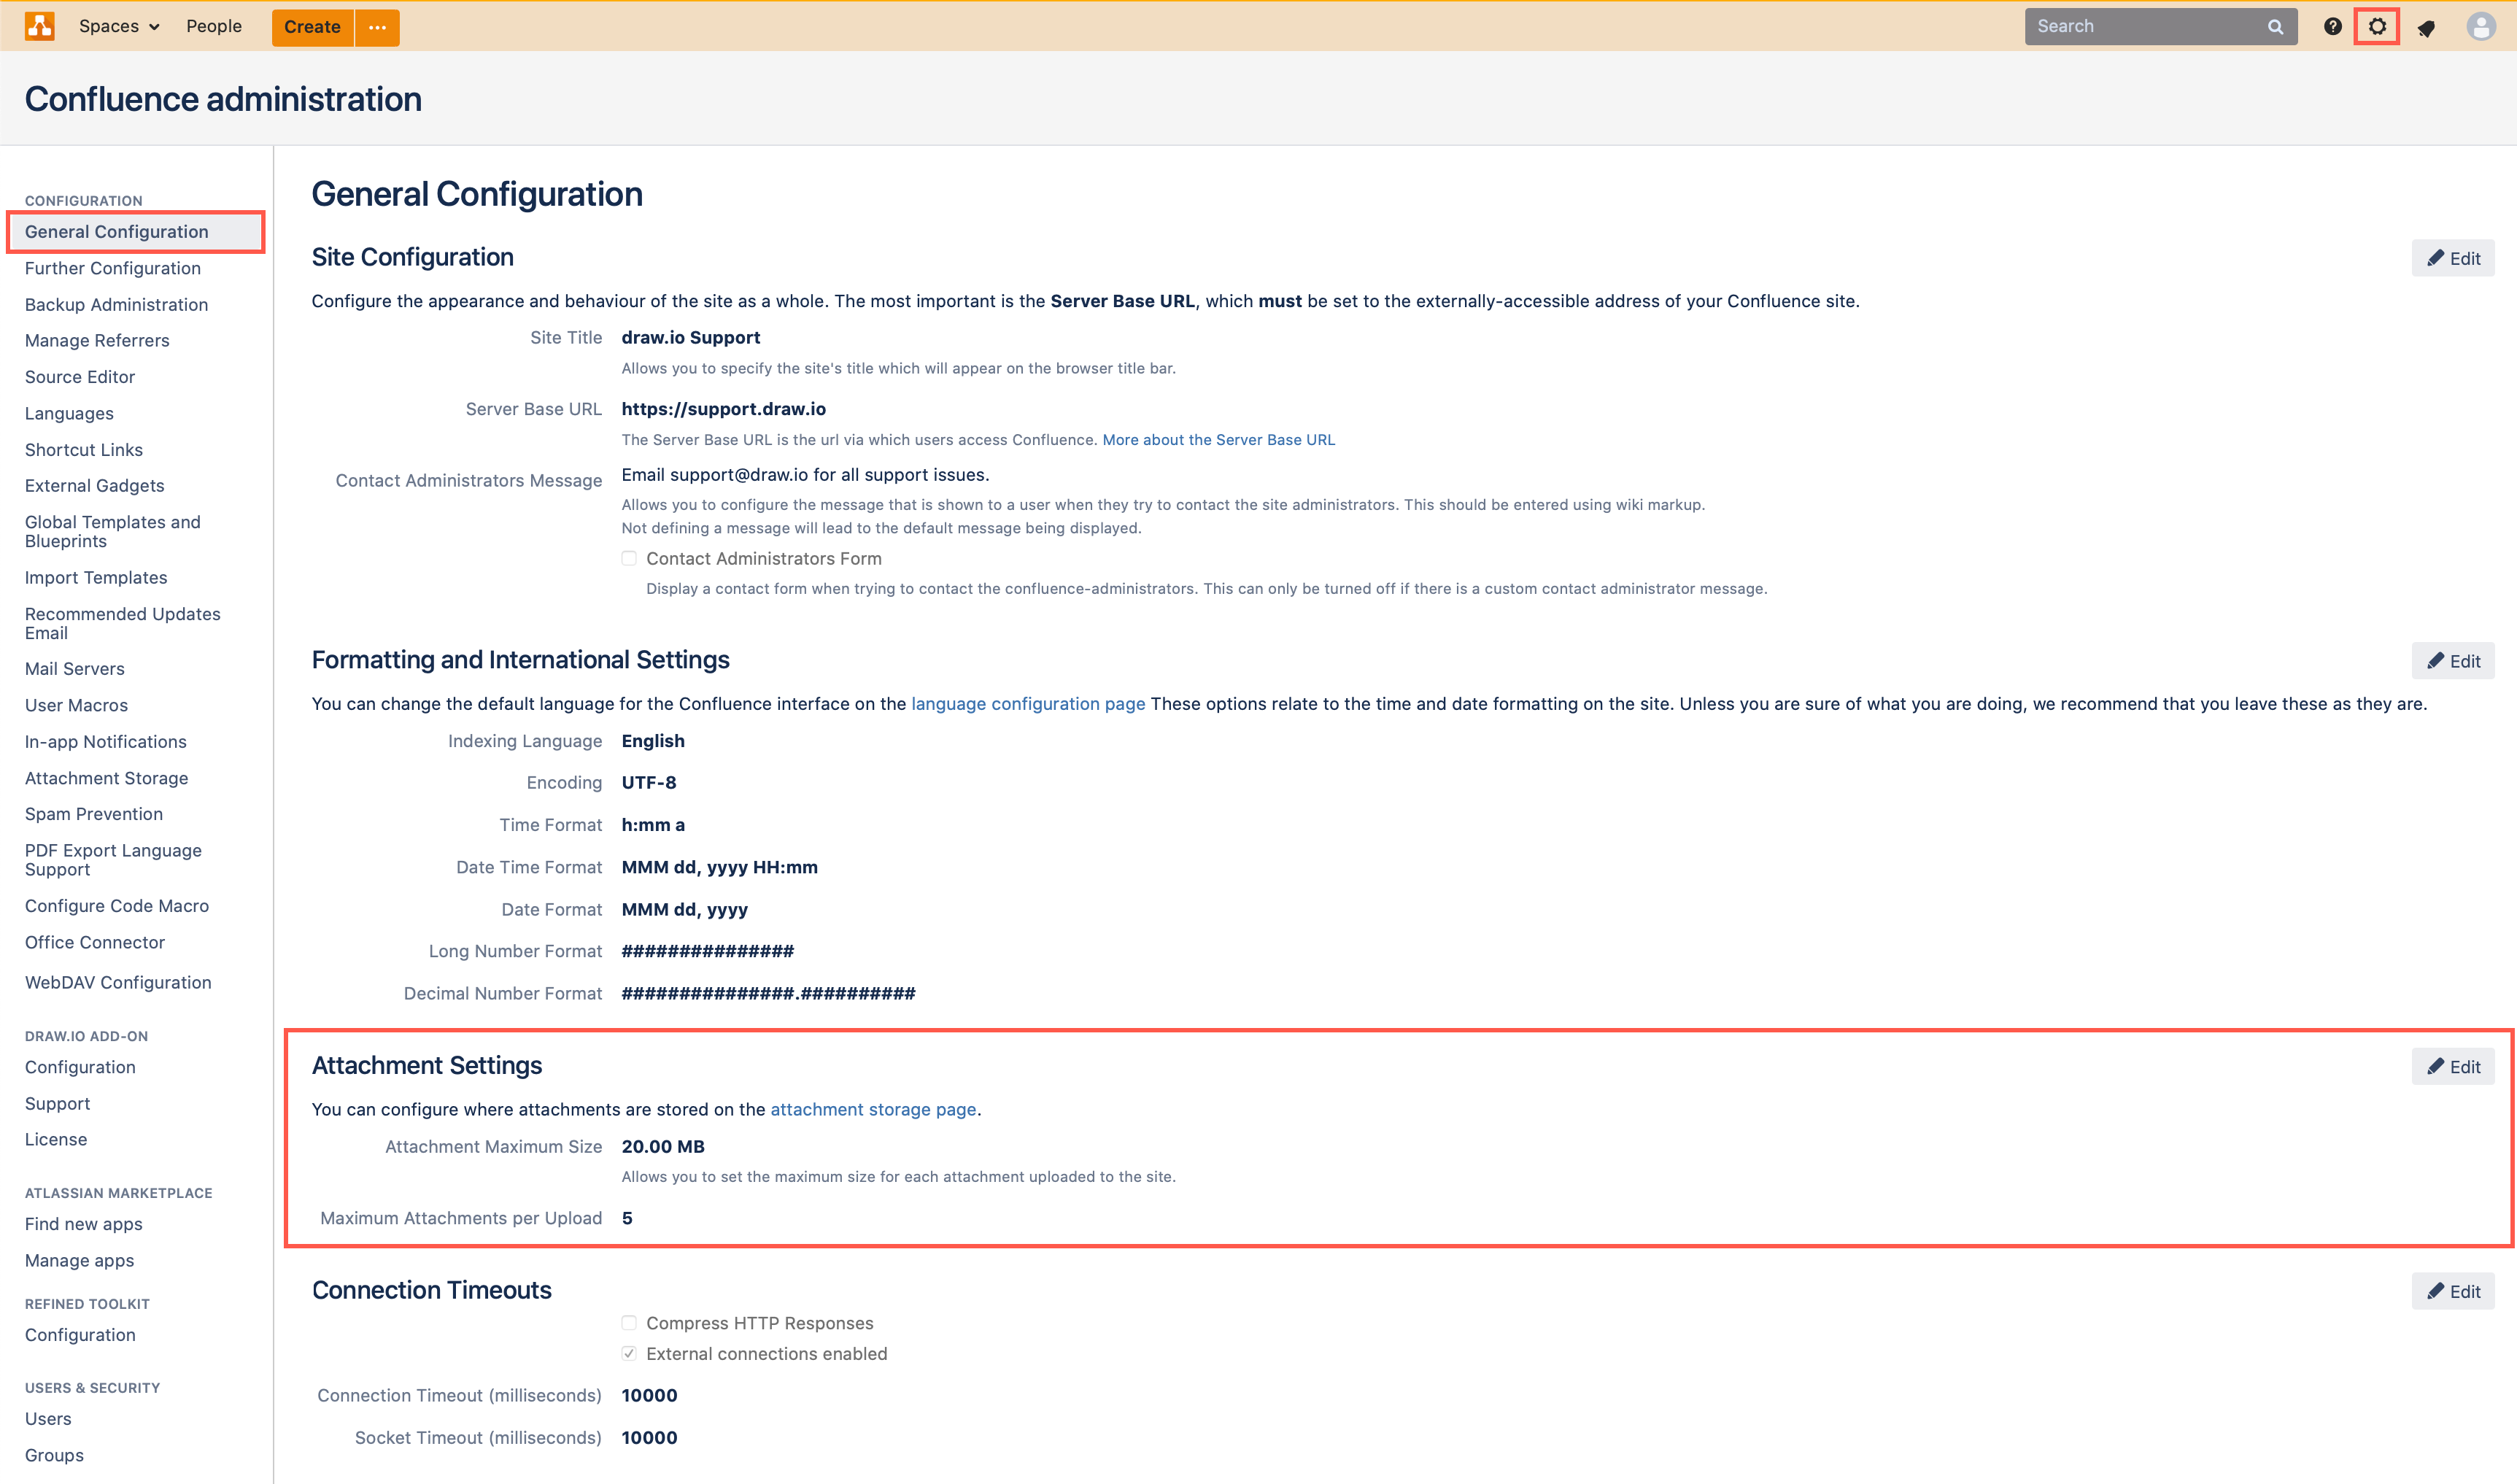Click the Create button

(311, 27)
